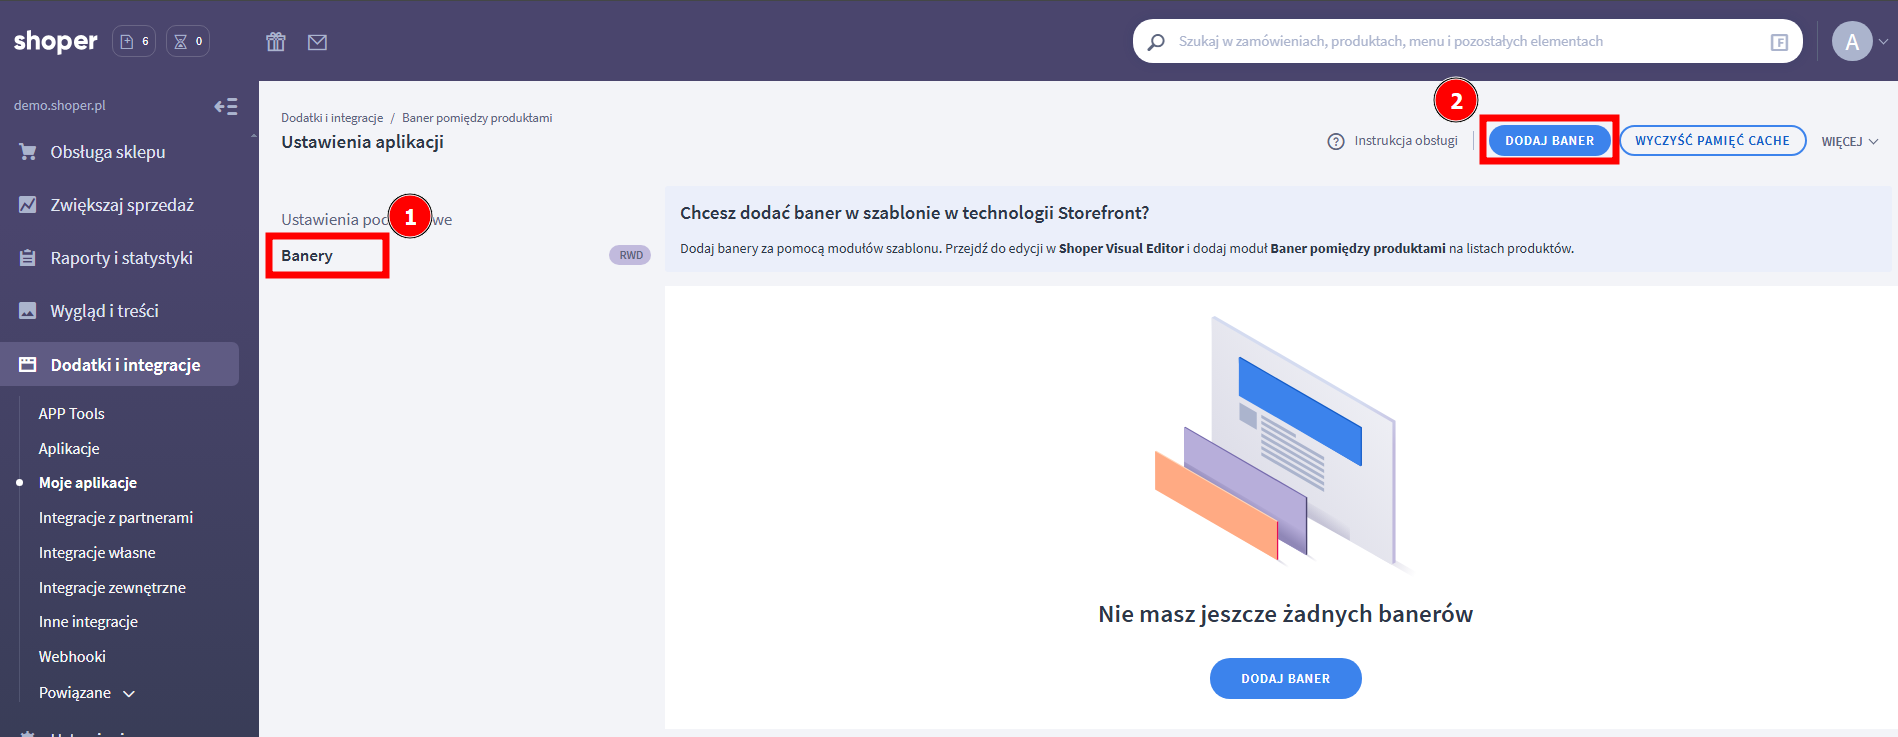Open the envelope messages icon
This screenshot has height=737, width=1898.
tap(317, 42)
